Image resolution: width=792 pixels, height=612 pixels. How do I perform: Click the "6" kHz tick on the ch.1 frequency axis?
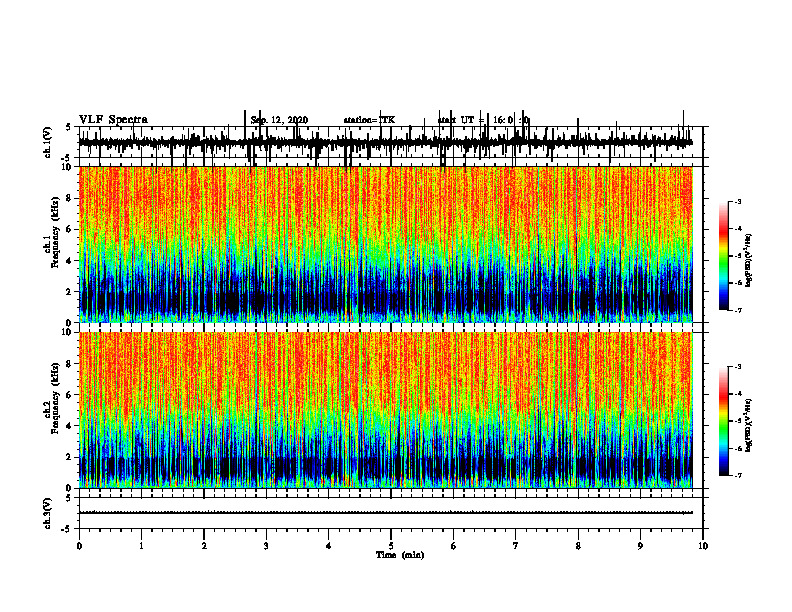coord(69,230)
